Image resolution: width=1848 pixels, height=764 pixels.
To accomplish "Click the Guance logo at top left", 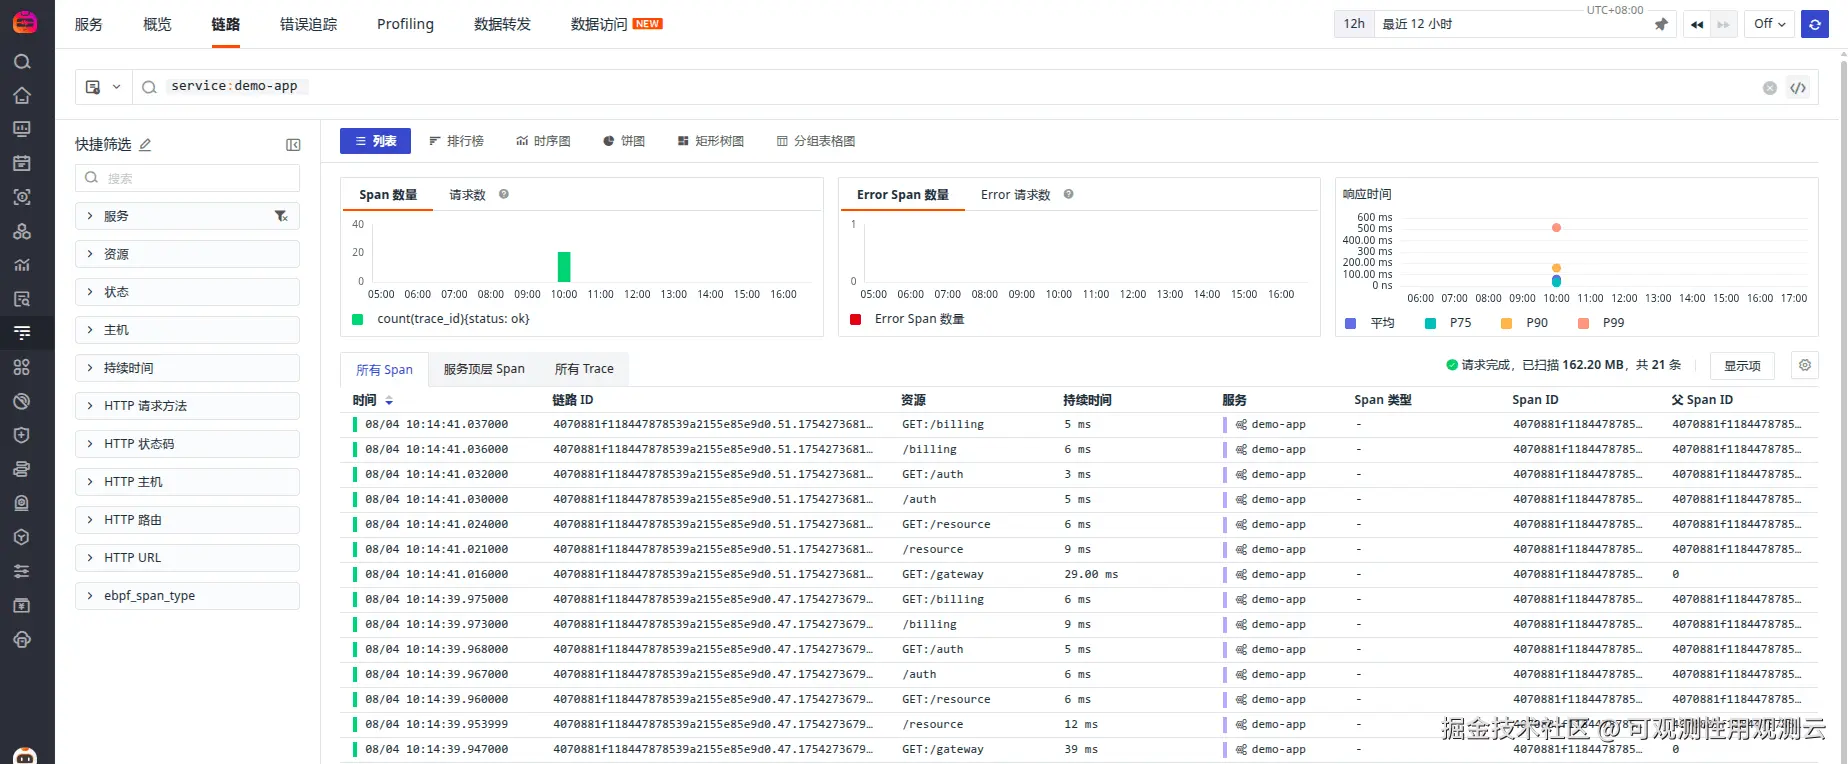I will click(25, 22).
